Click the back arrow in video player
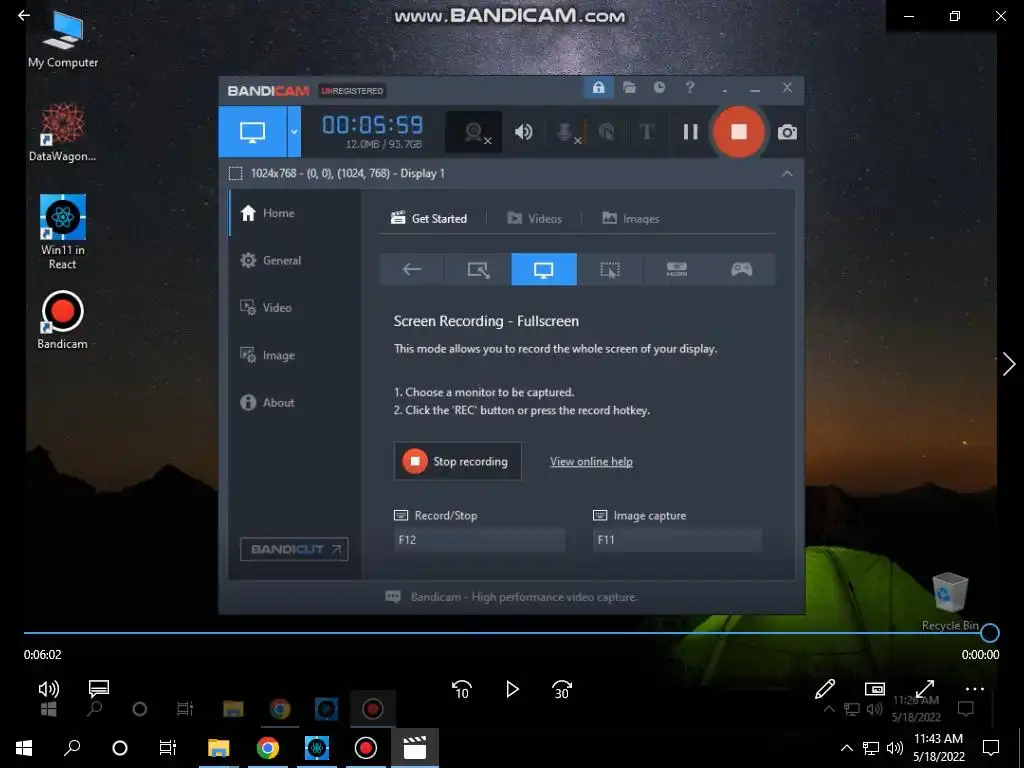This screenshot has height=768, width=1024. [24, 16]
